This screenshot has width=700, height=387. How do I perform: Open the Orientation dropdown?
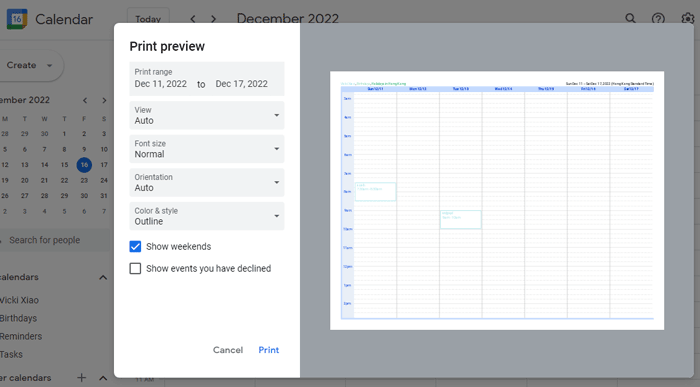[207, 183]
